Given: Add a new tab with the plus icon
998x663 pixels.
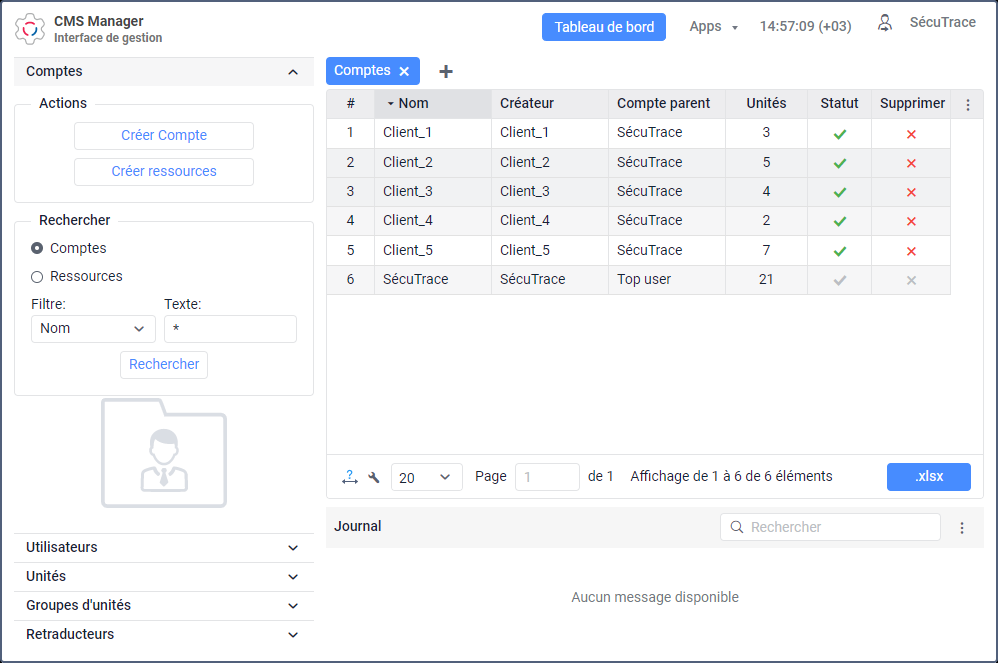Looking at the screenshot, I should pyautogui.click(x=446, y=71).
